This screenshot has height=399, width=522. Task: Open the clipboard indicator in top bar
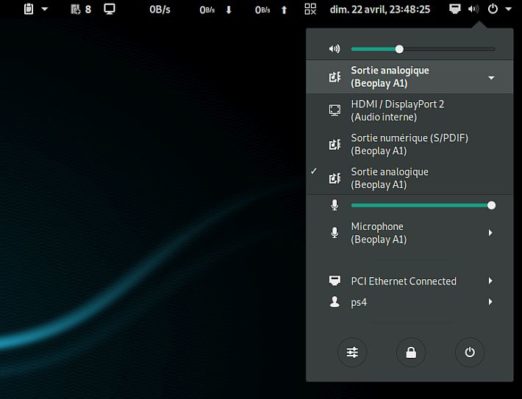[x=29, y=9]
